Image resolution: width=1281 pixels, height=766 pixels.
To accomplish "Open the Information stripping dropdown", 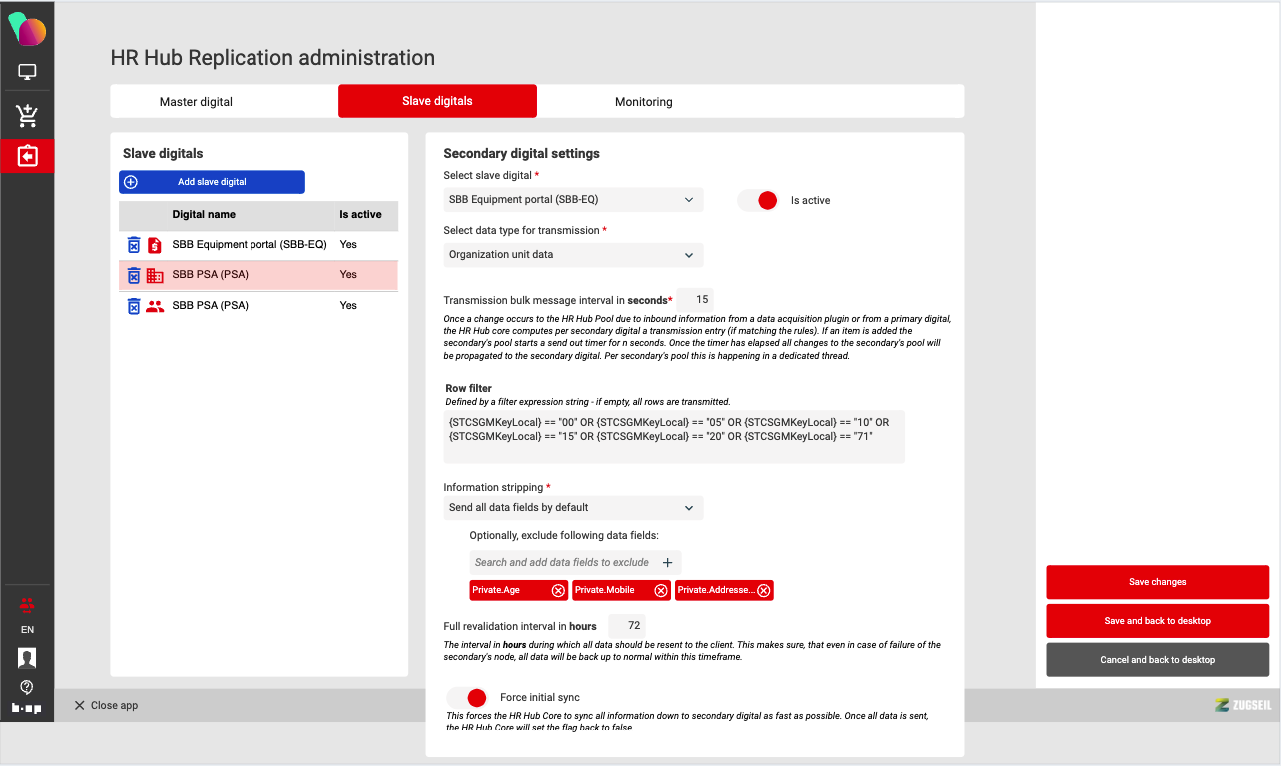I will 573,508.
